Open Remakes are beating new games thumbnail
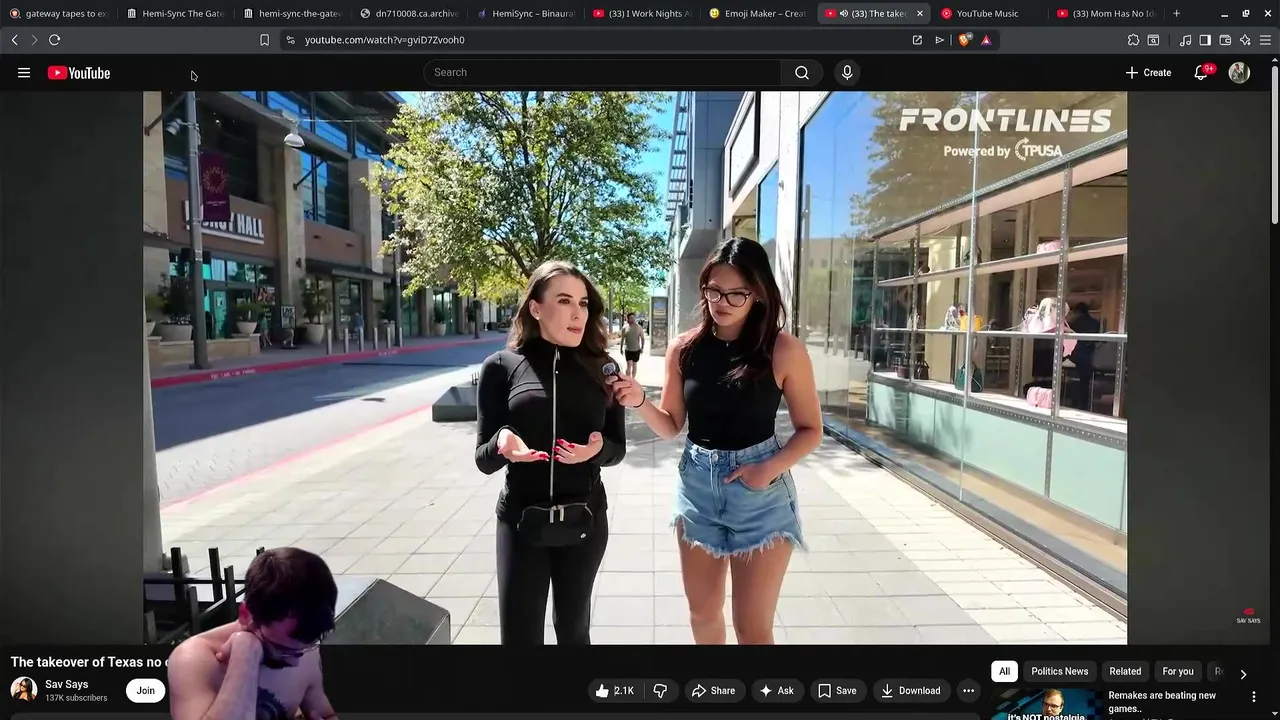The width and height of the screenshot is (1280, 720). click(x=1046, y=704)
